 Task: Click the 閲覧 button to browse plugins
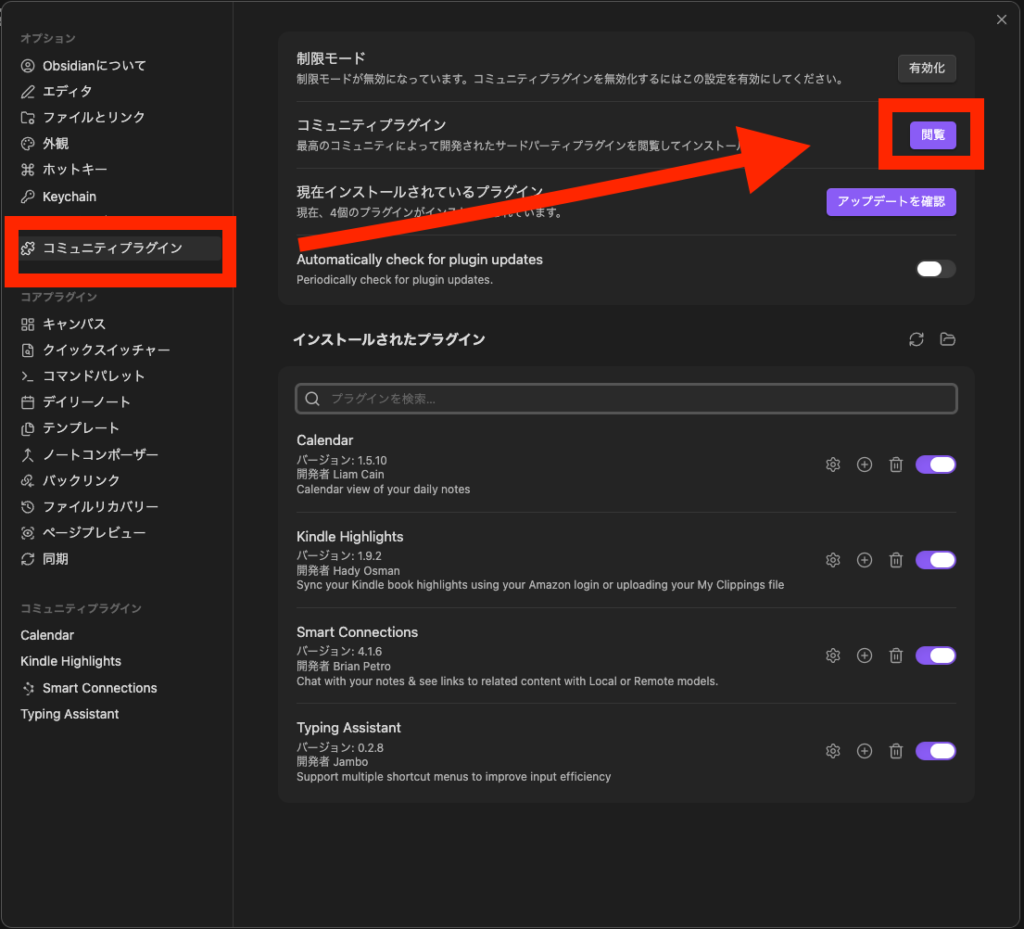[x=932, y=135]
